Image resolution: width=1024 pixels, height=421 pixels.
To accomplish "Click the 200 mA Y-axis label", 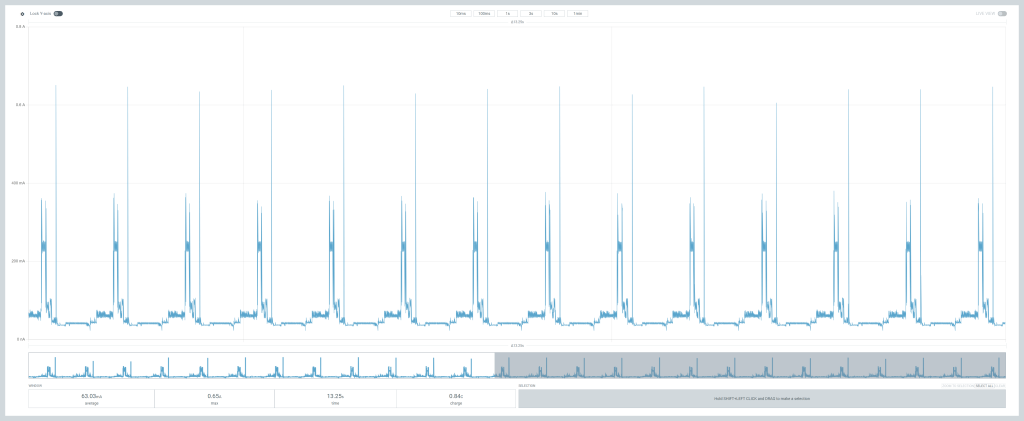I will click(19, 261).
